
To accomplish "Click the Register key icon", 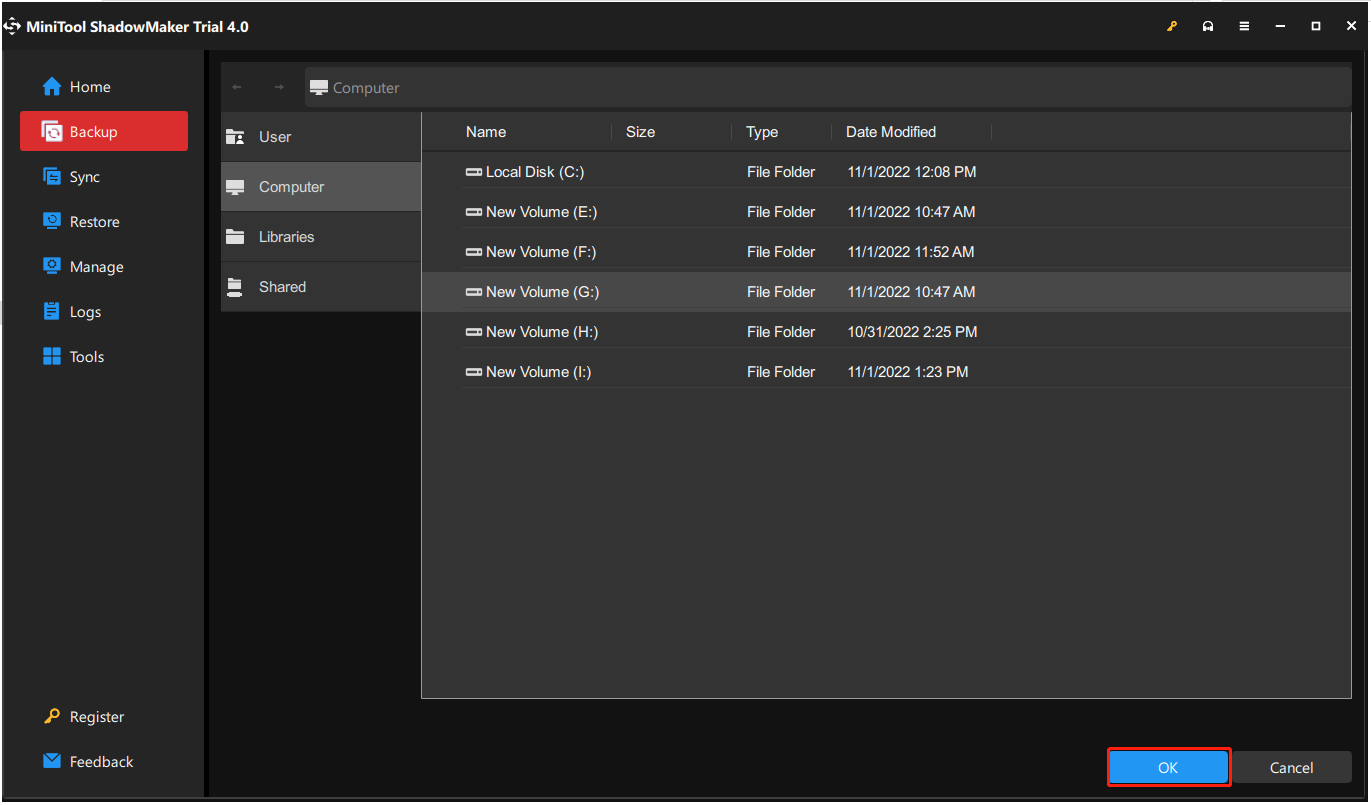I will [52, 717].
